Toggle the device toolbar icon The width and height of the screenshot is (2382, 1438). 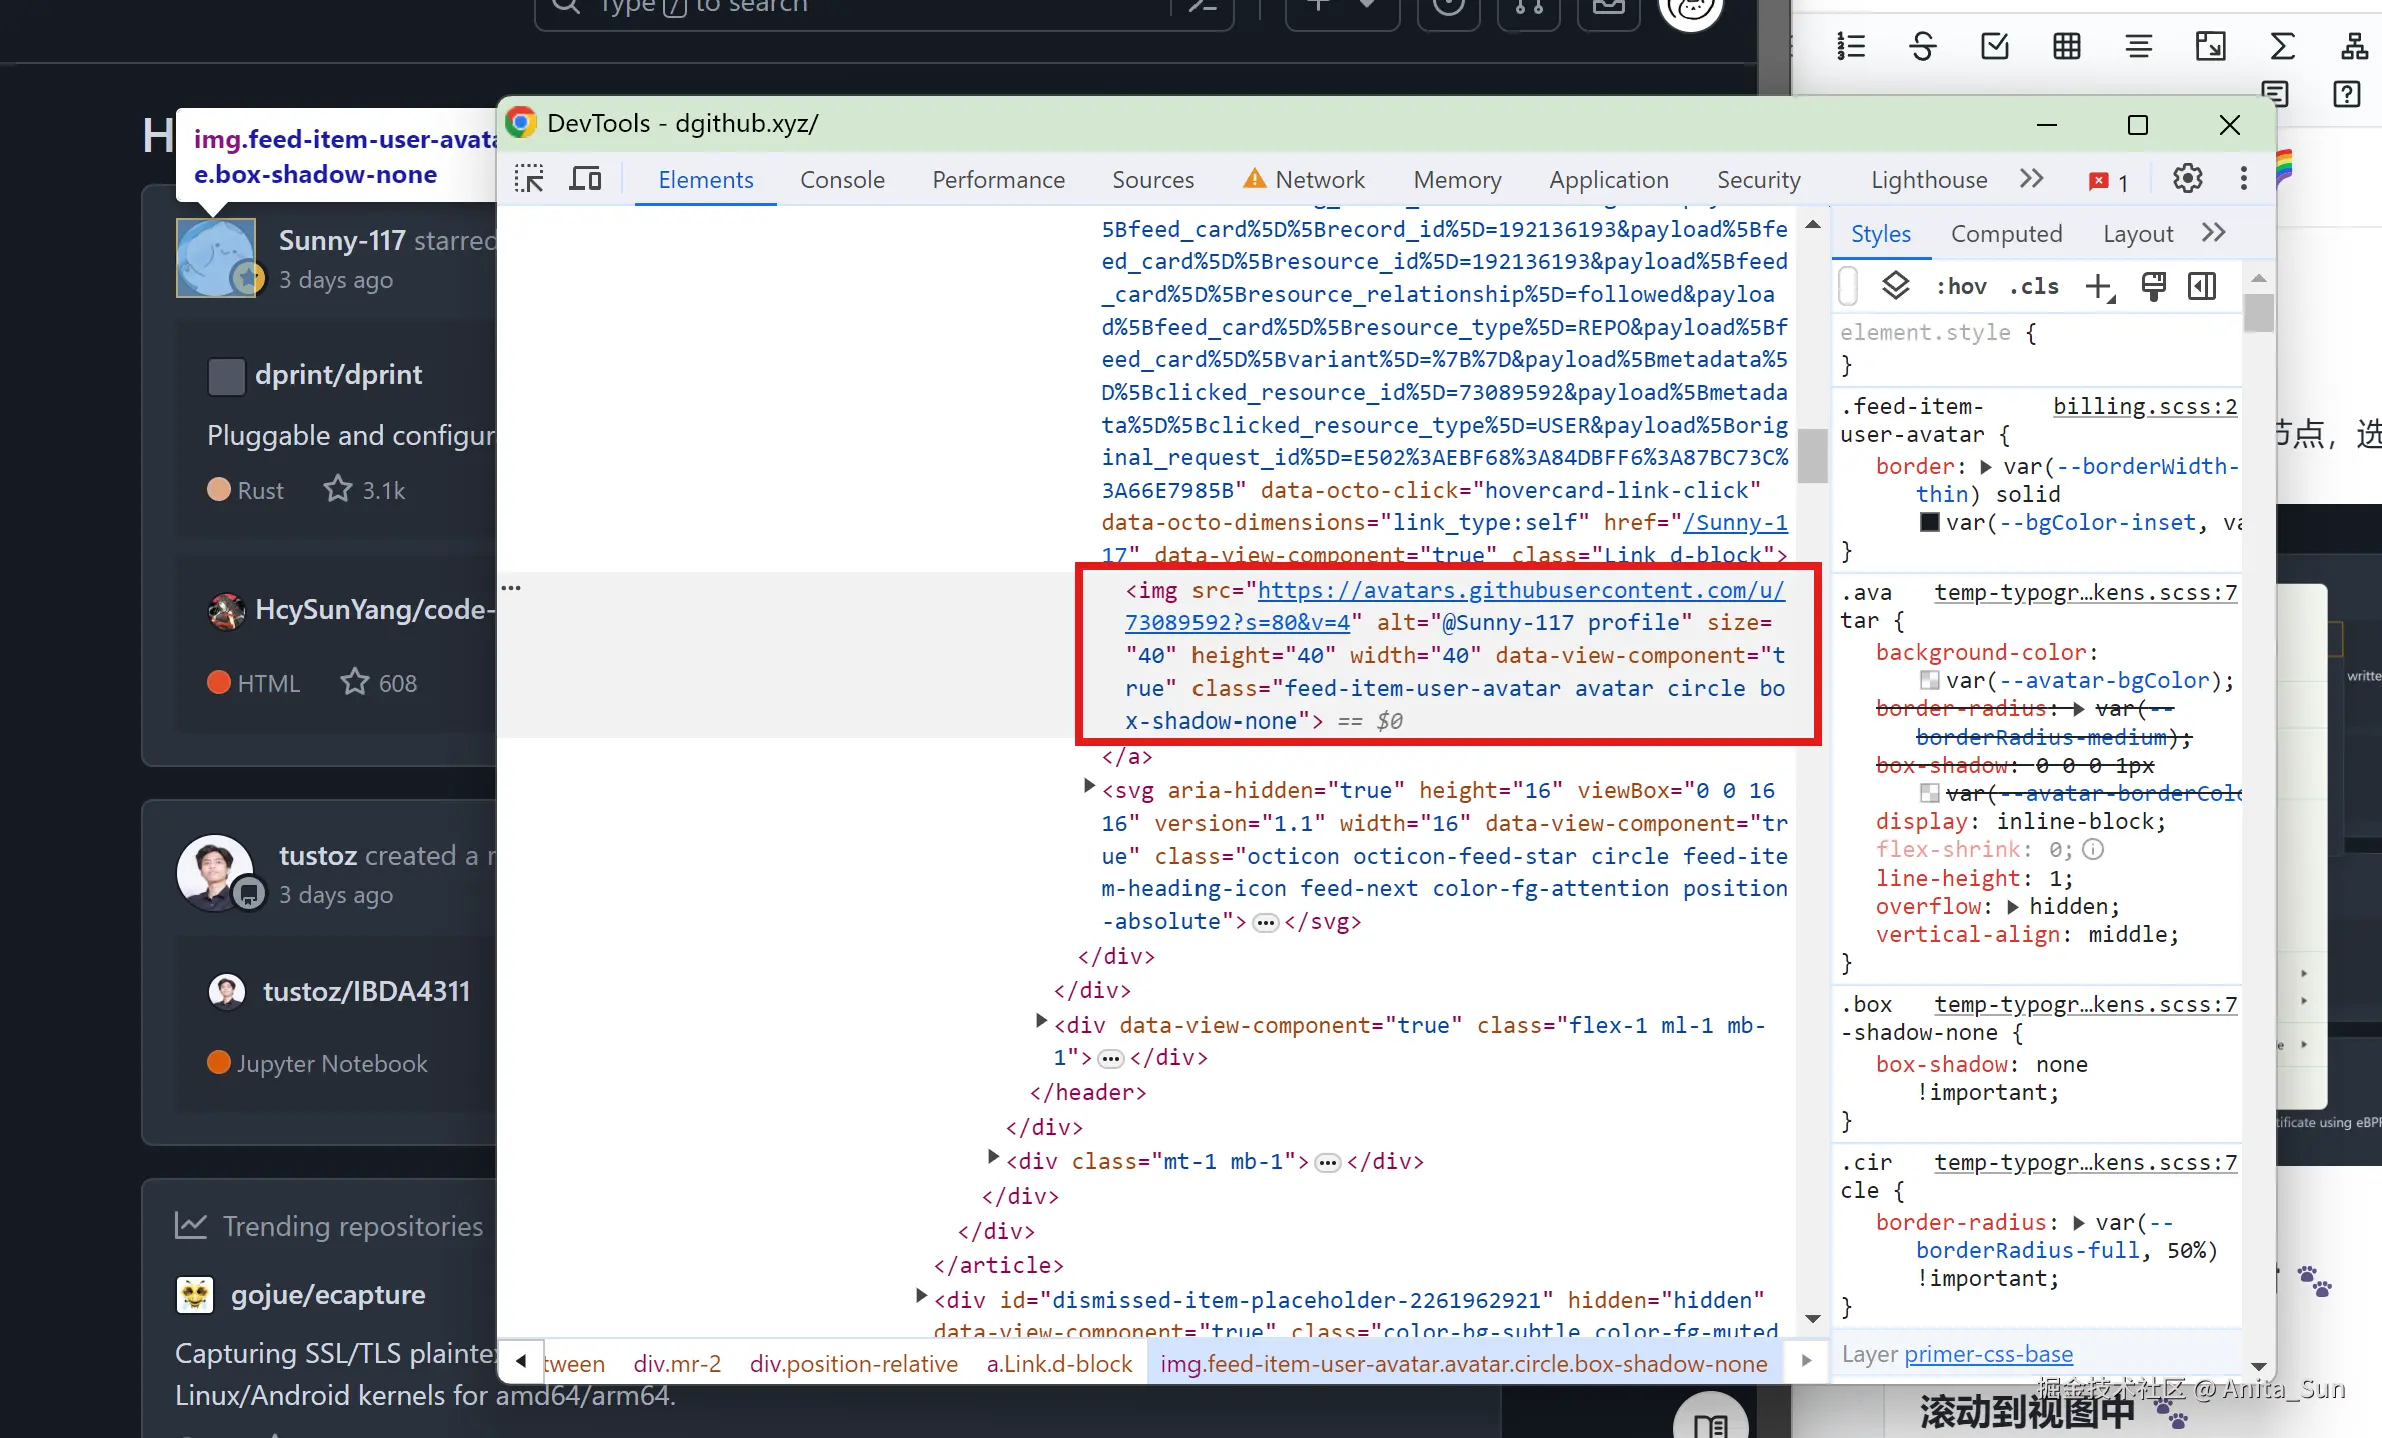coord(585,179)
